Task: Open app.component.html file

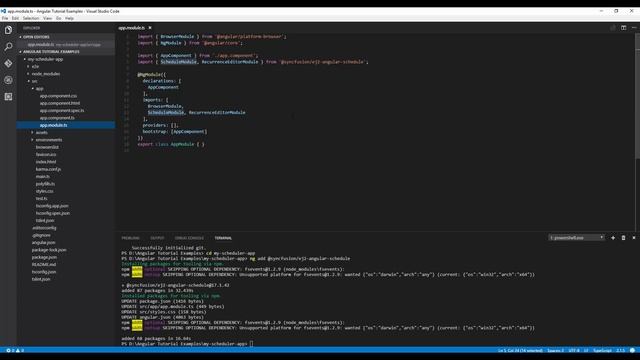Action: click(x=60, y=103)
